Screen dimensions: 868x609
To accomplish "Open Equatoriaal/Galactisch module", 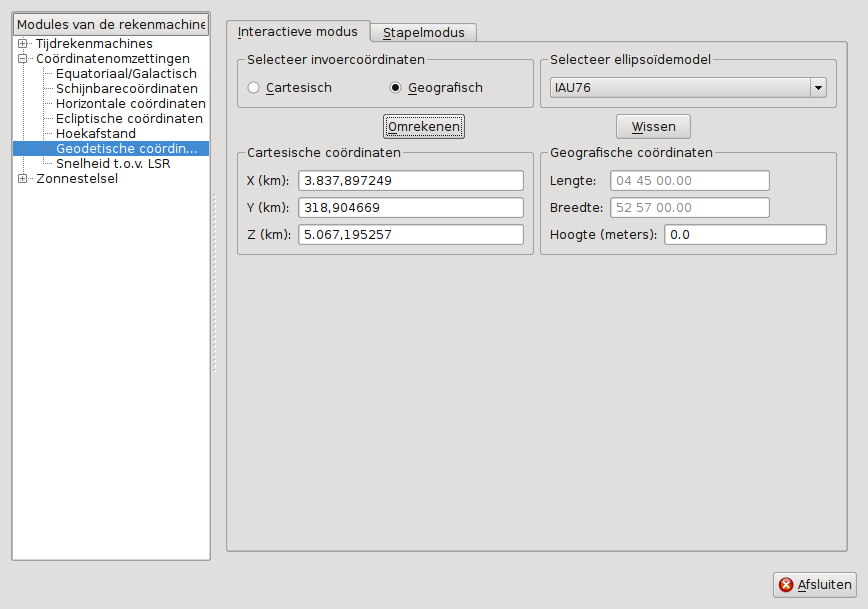I will (x=126, y=74).
